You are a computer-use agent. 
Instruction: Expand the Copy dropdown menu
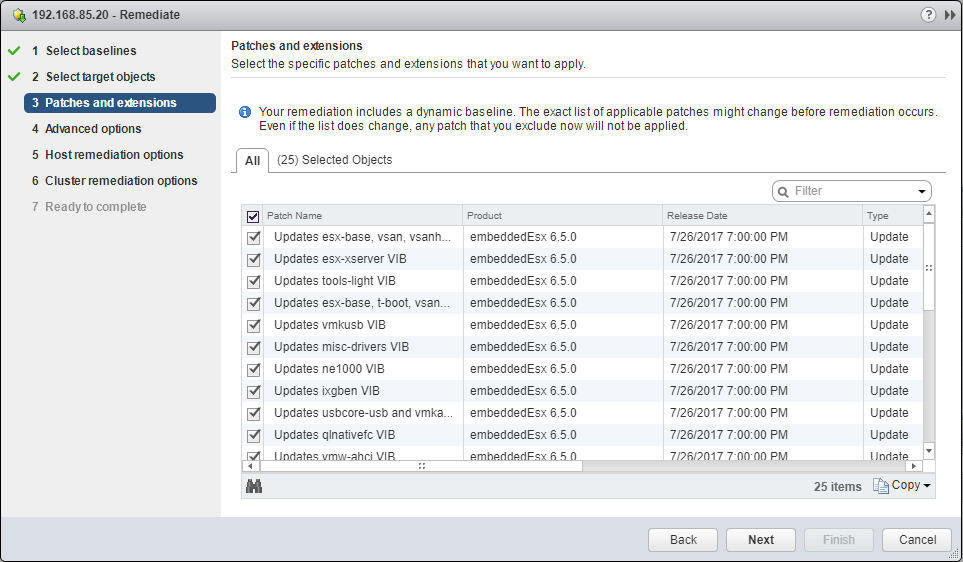coord(927,486)
